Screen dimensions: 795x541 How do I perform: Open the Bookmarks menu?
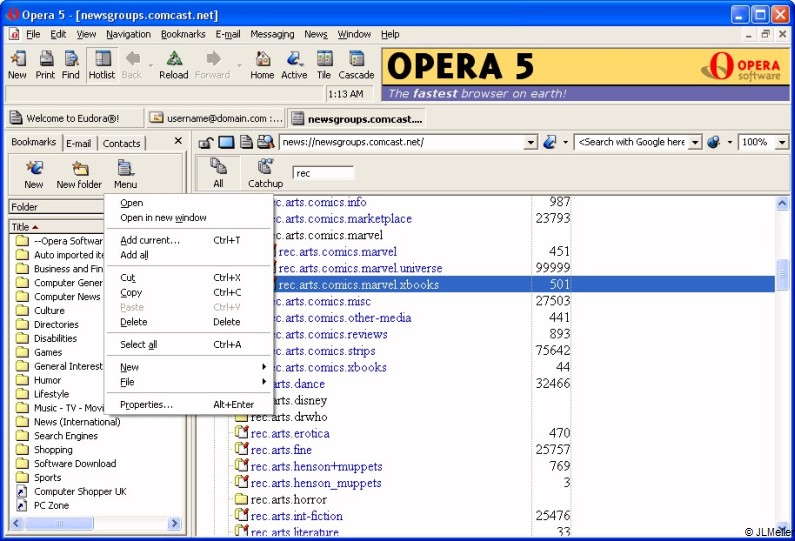(183, 34)
